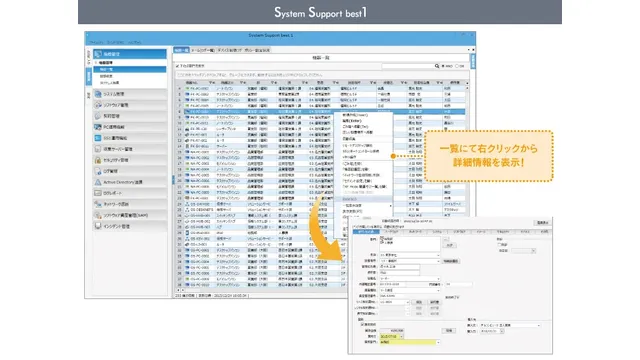
Task: Toggle the unchecked checkbox at the detail window's upper right
Action: pos(499,244)
